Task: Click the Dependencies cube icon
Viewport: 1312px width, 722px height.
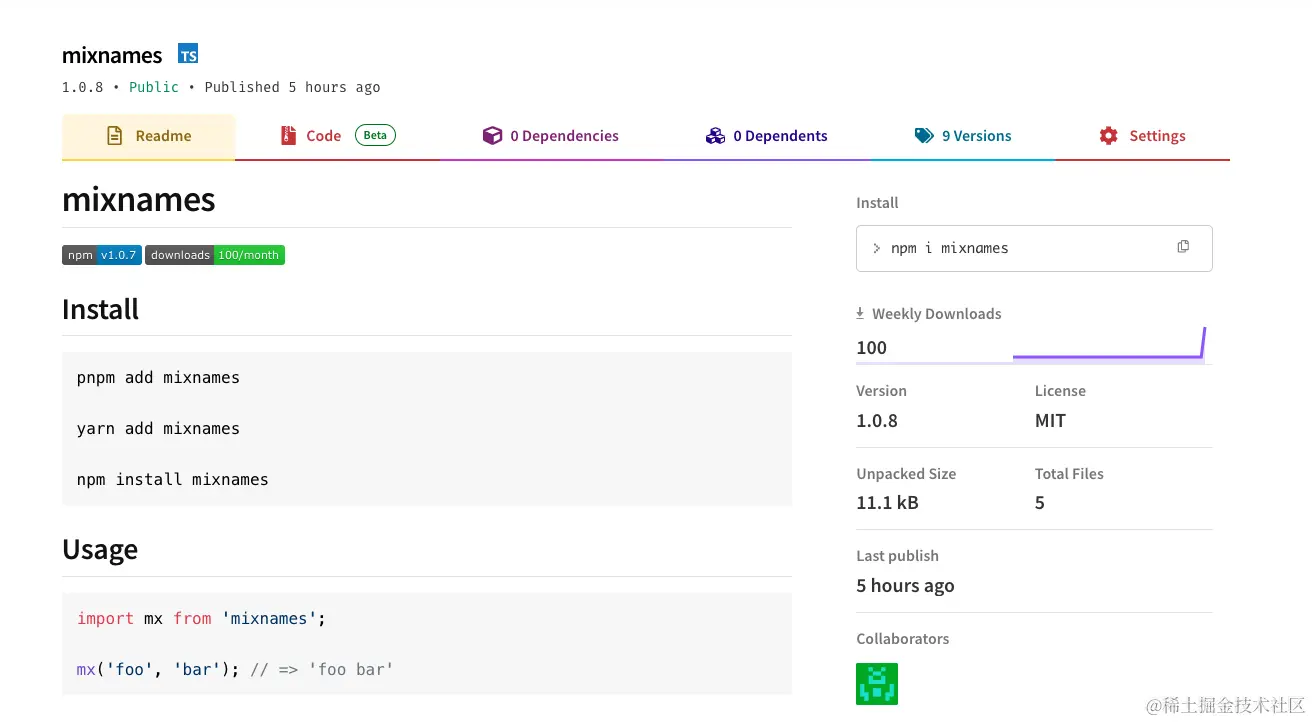Action: (492, 136)
